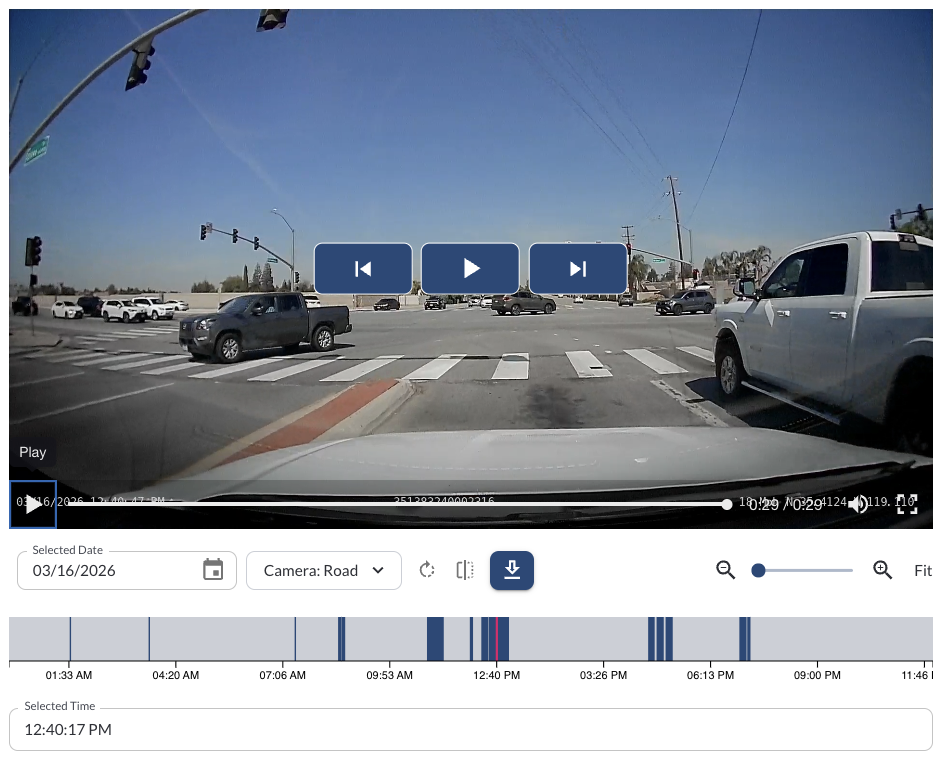Image resolution: width=943 pixels, height=764 pixels.
Task: Zoom in the timeline with plus magnifier
Action: 882,570
